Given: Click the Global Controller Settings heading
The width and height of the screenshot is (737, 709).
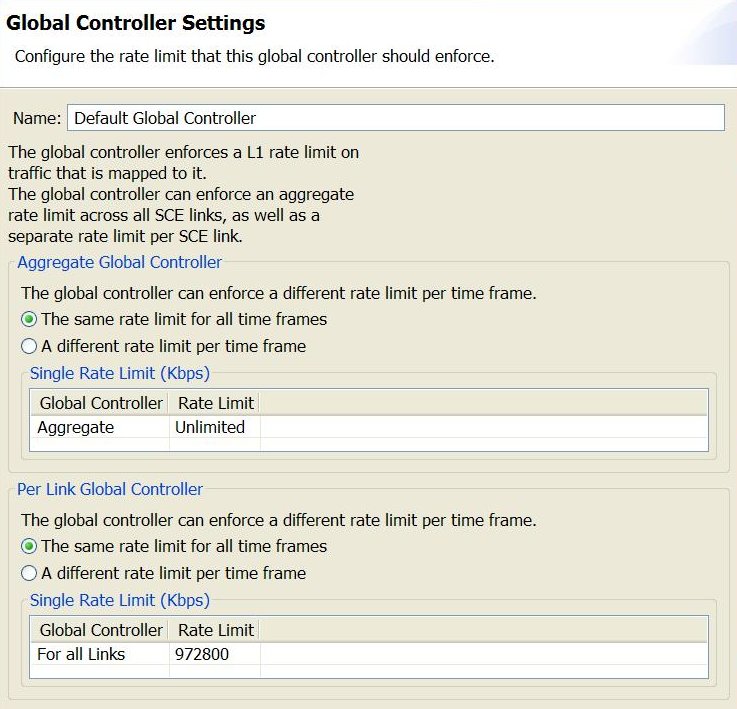Looking at the screenshot, I should click(136, 22).
